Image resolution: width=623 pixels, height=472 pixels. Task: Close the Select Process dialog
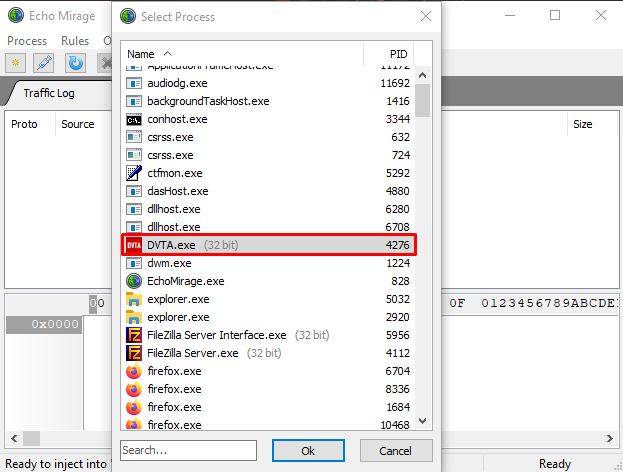(x=426, y=16)
